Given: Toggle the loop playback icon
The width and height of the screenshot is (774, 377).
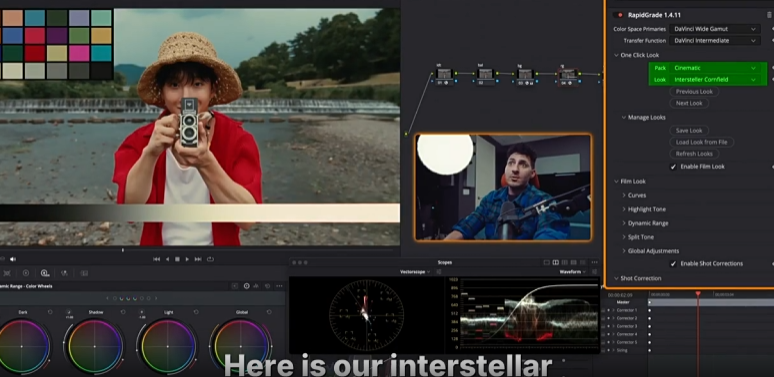Looking at the screenshot, I should [210, 259].
